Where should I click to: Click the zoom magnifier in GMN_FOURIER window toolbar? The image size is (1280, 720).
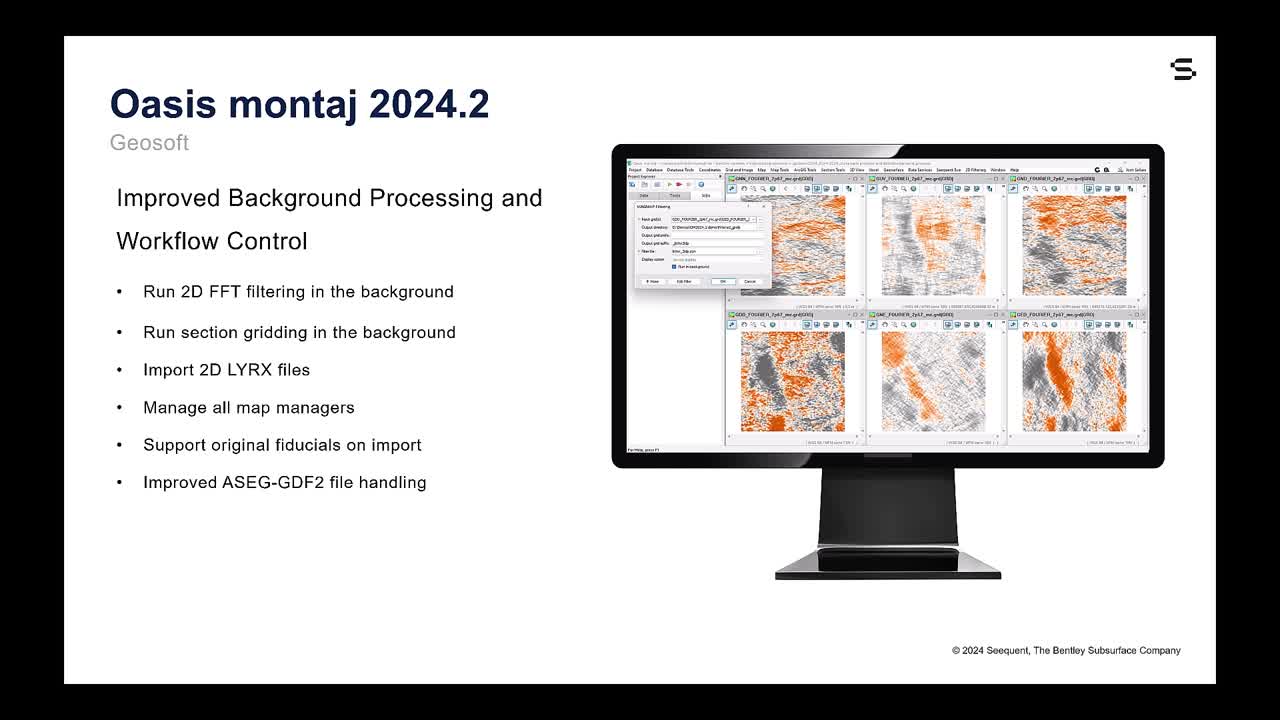pyautogui.click(x=763, y=188)
